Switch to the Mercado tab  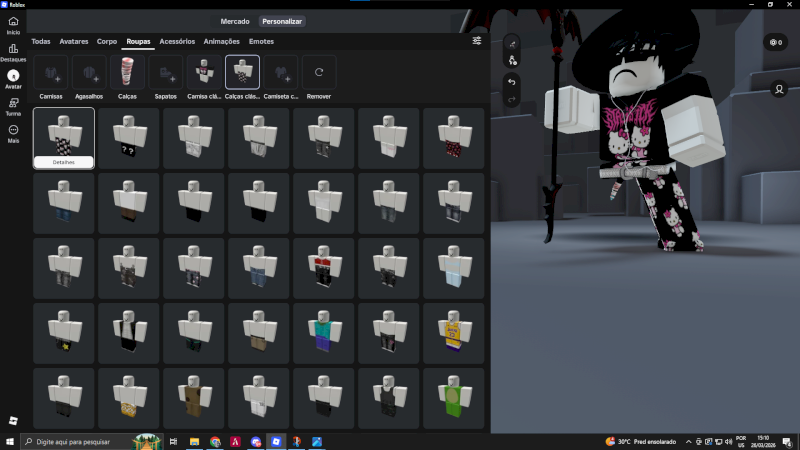click(x=235, y=21)
